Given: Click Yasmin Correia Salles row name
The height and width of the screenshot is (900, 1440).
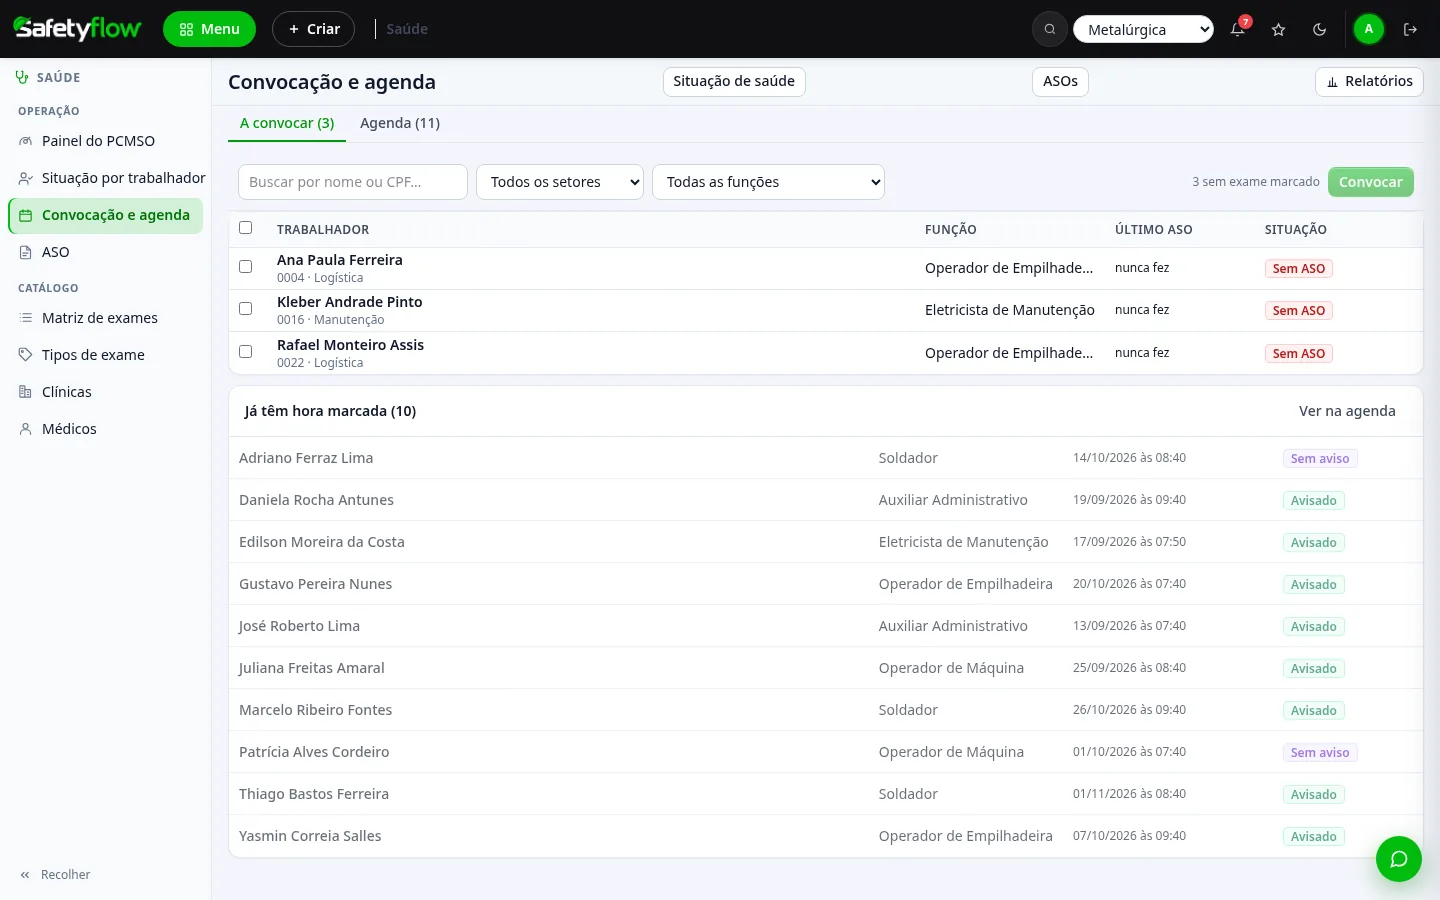Looking at the screenshot, I should [x=310, y=836].
